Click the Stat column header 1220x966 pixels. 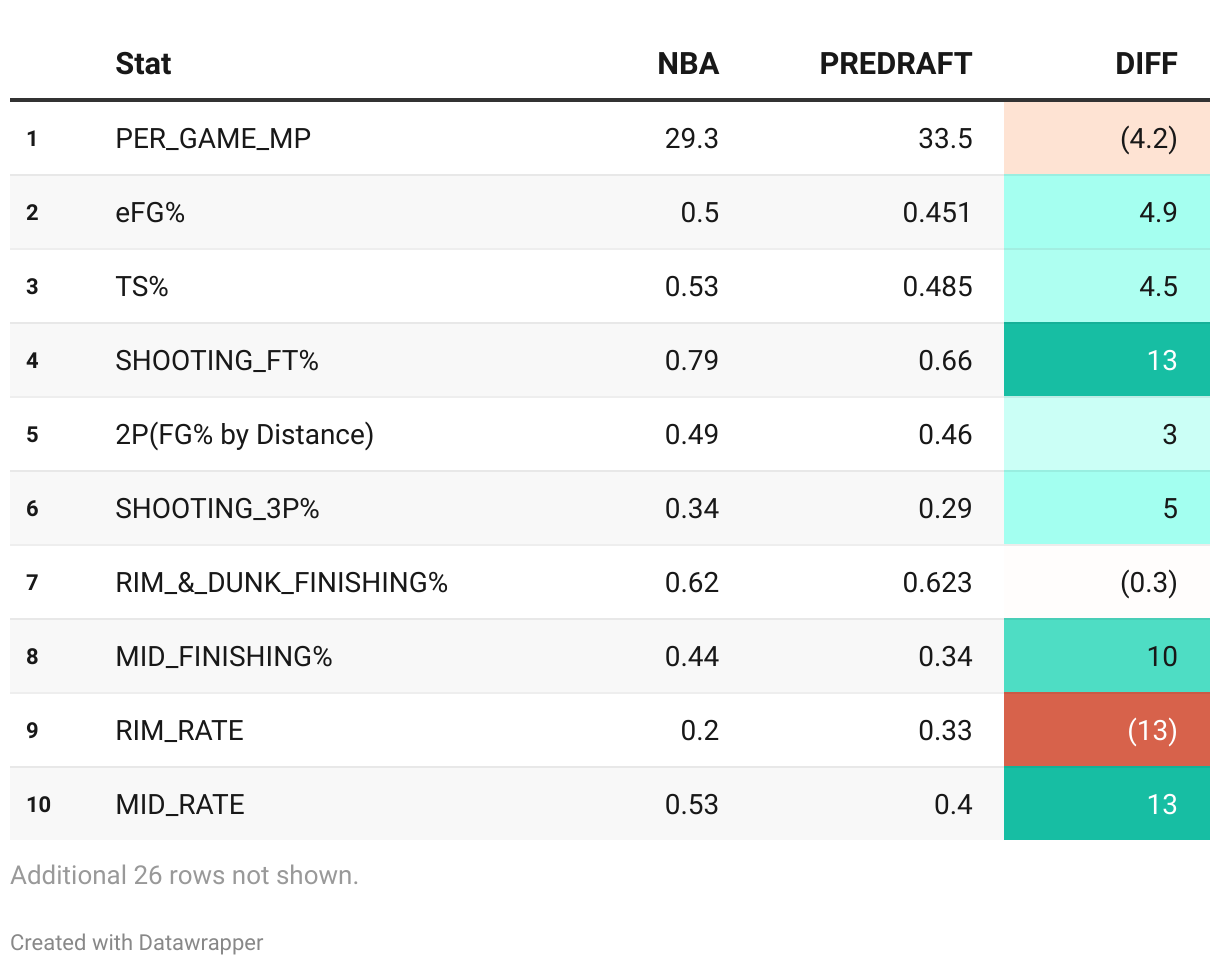pos(143,64)
